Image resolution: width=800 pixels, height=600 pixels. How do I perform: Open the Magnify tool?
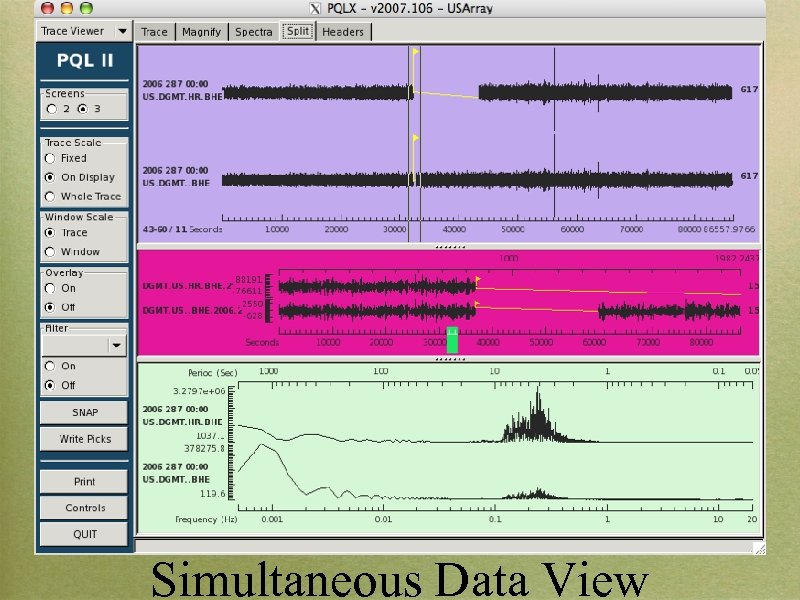pos(202,31)
